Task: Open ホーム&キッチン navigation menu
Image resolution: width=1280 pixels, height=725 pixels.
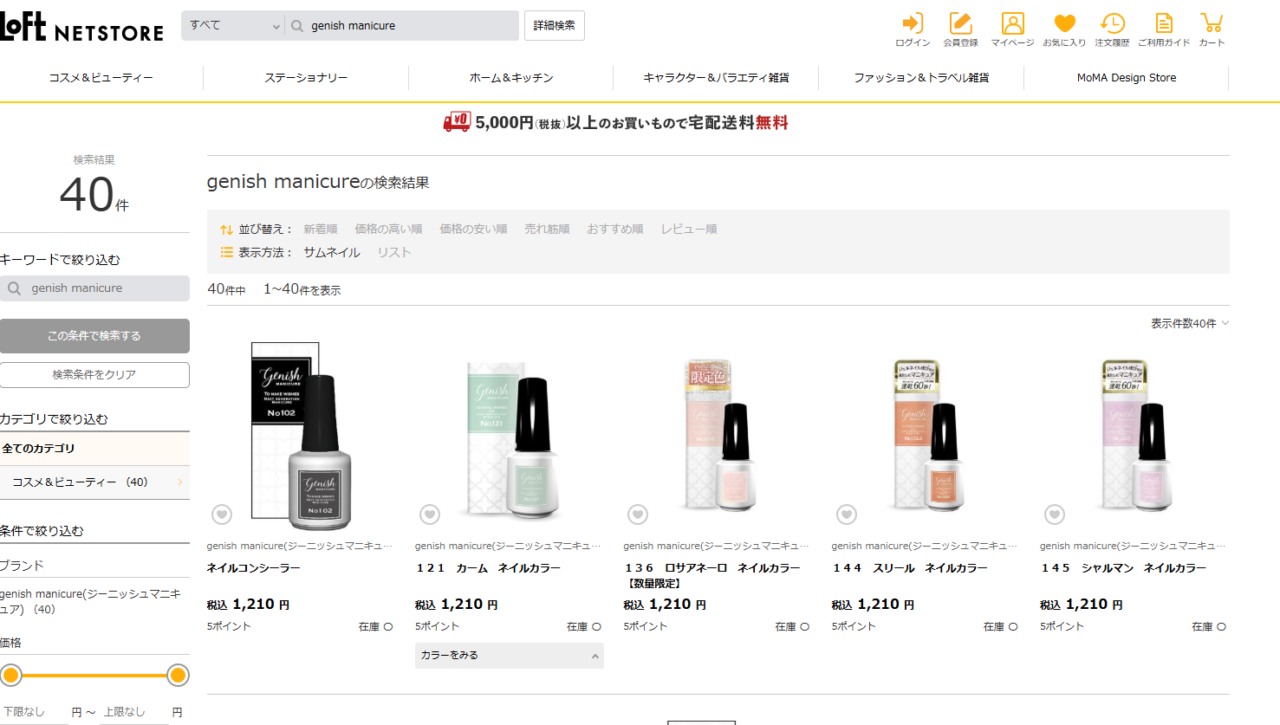Action: click(x=511, y=78)
